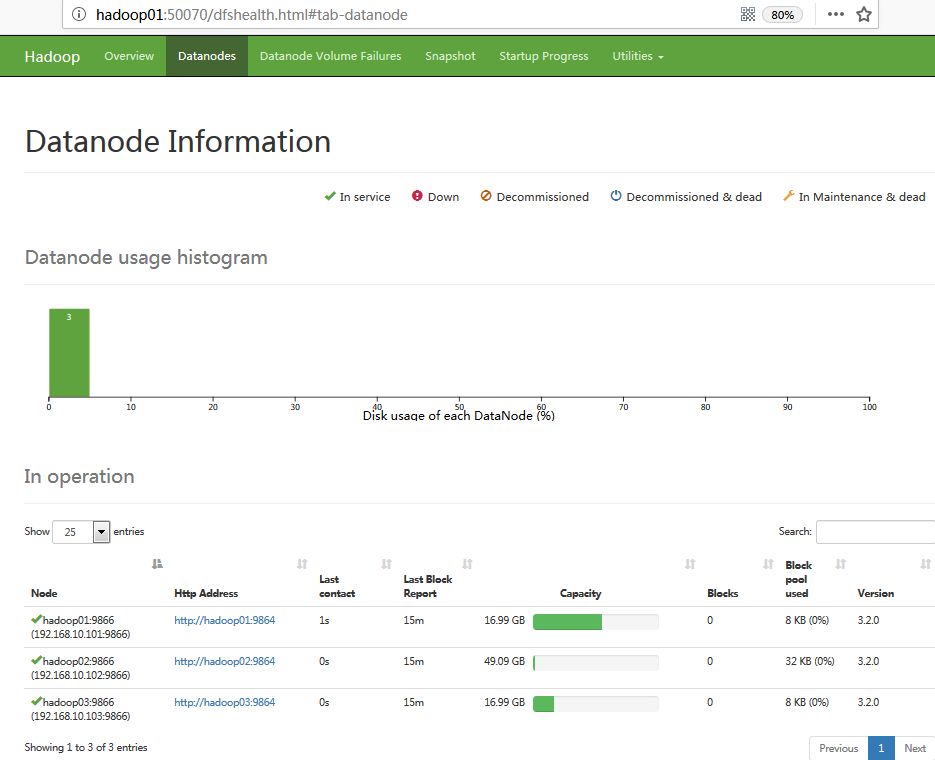Focus the Search input field
This screenshot has width=935, height=760.
pos(876,532)
